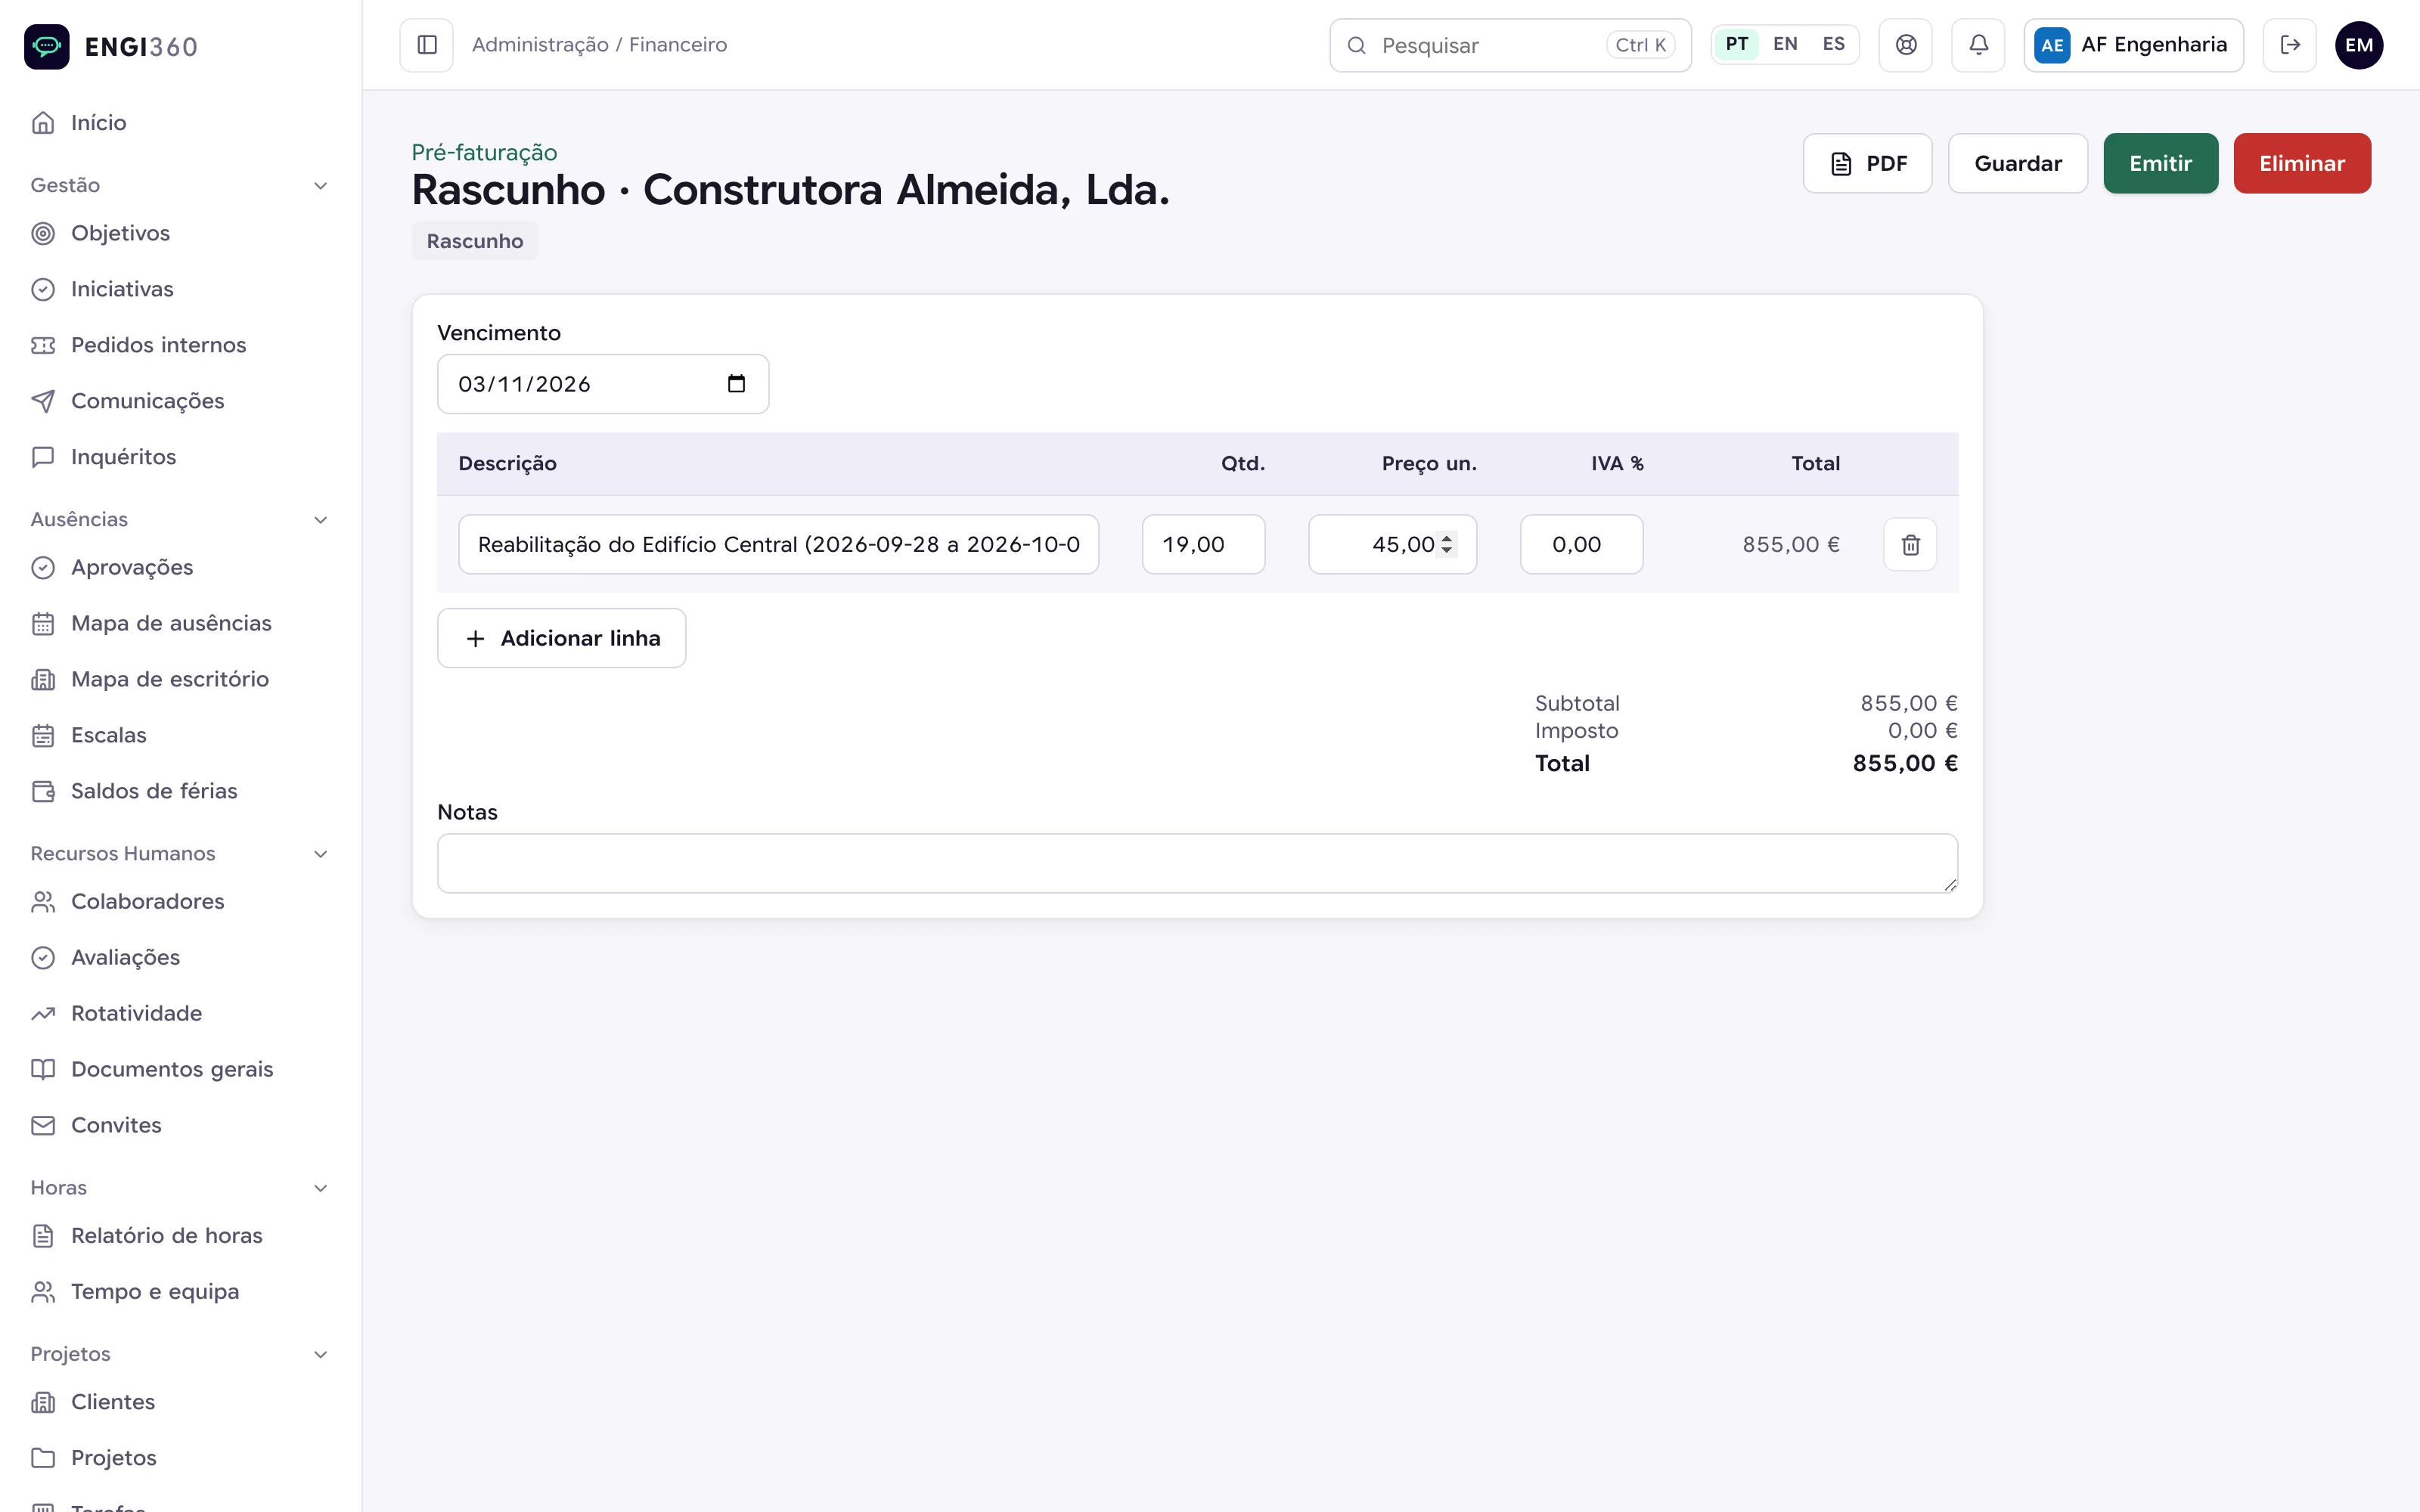The image size is (2420, 1512).
Task: Open Objetivos in the sidebar
Action: [x=181, y=233]
